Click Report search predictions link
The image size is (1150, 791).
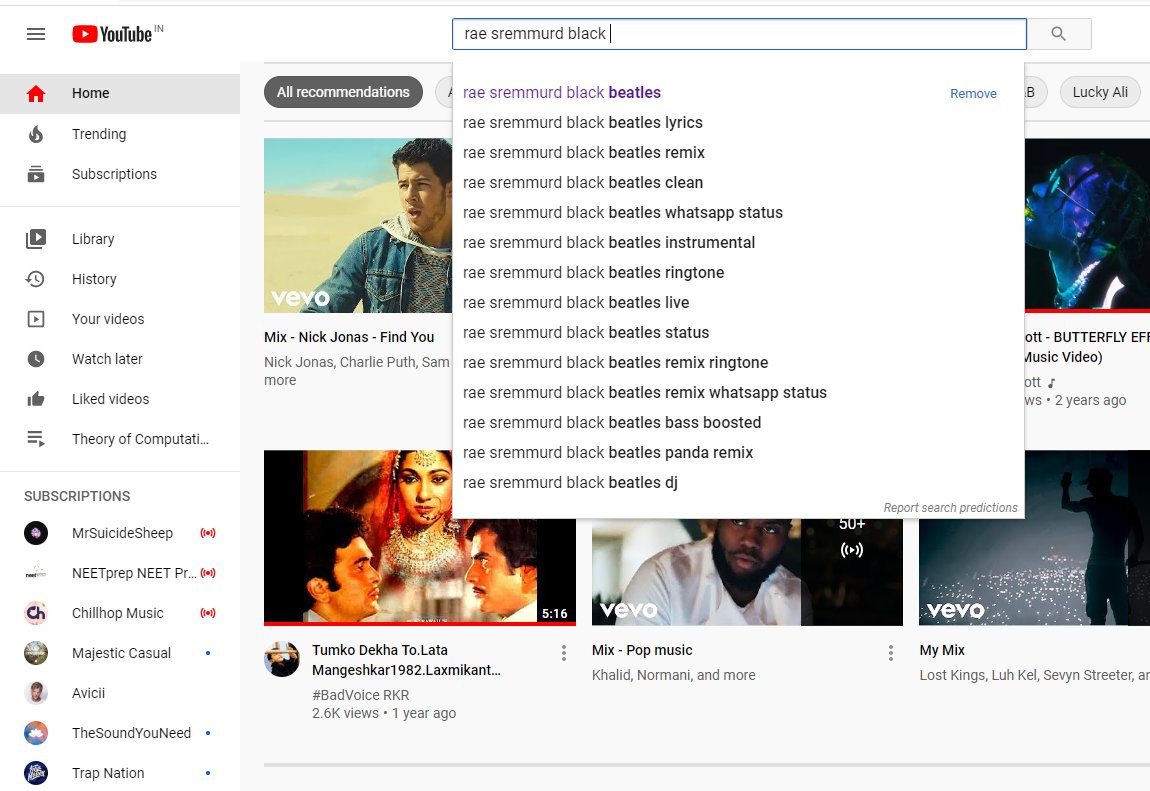point(951,508)
